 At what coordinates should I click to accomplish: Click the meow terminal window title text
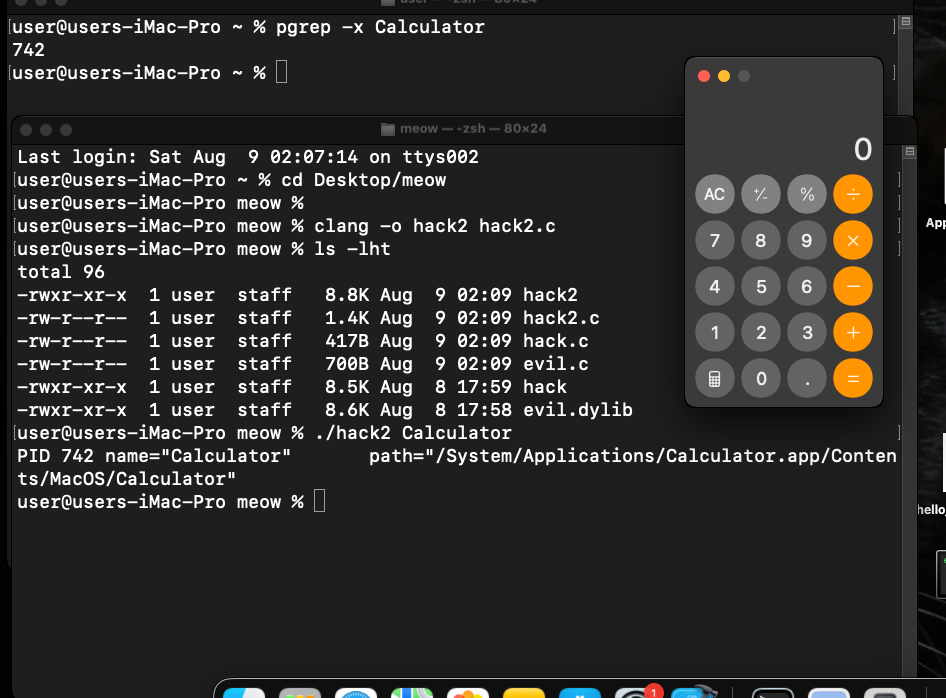473,128
